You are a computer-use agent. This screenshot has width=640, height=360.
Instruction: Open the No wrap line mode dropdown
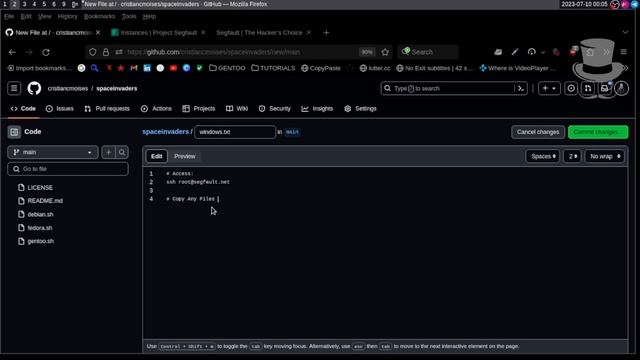[604, 156]
